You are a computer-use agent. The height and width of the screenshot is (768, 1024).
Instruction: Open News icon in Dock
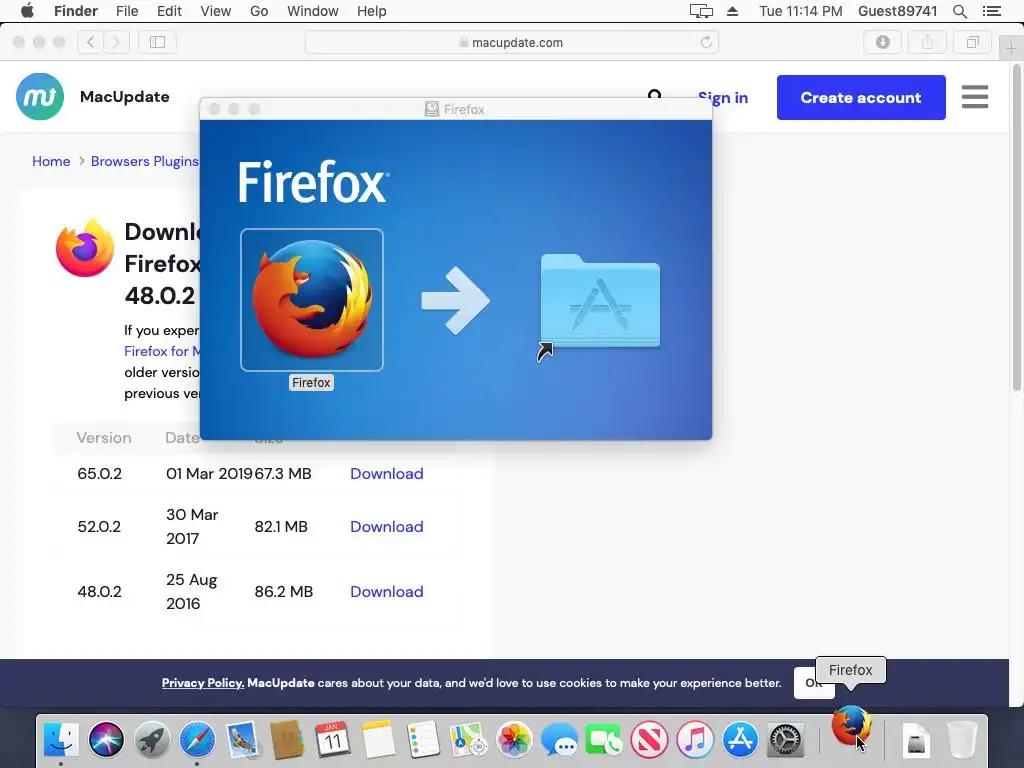[649, 740]
